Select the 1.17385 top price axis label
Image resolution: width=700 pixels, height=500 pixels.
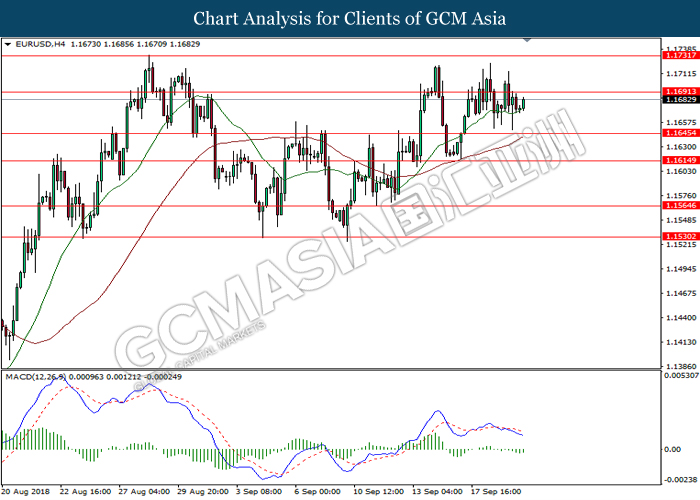679,48
